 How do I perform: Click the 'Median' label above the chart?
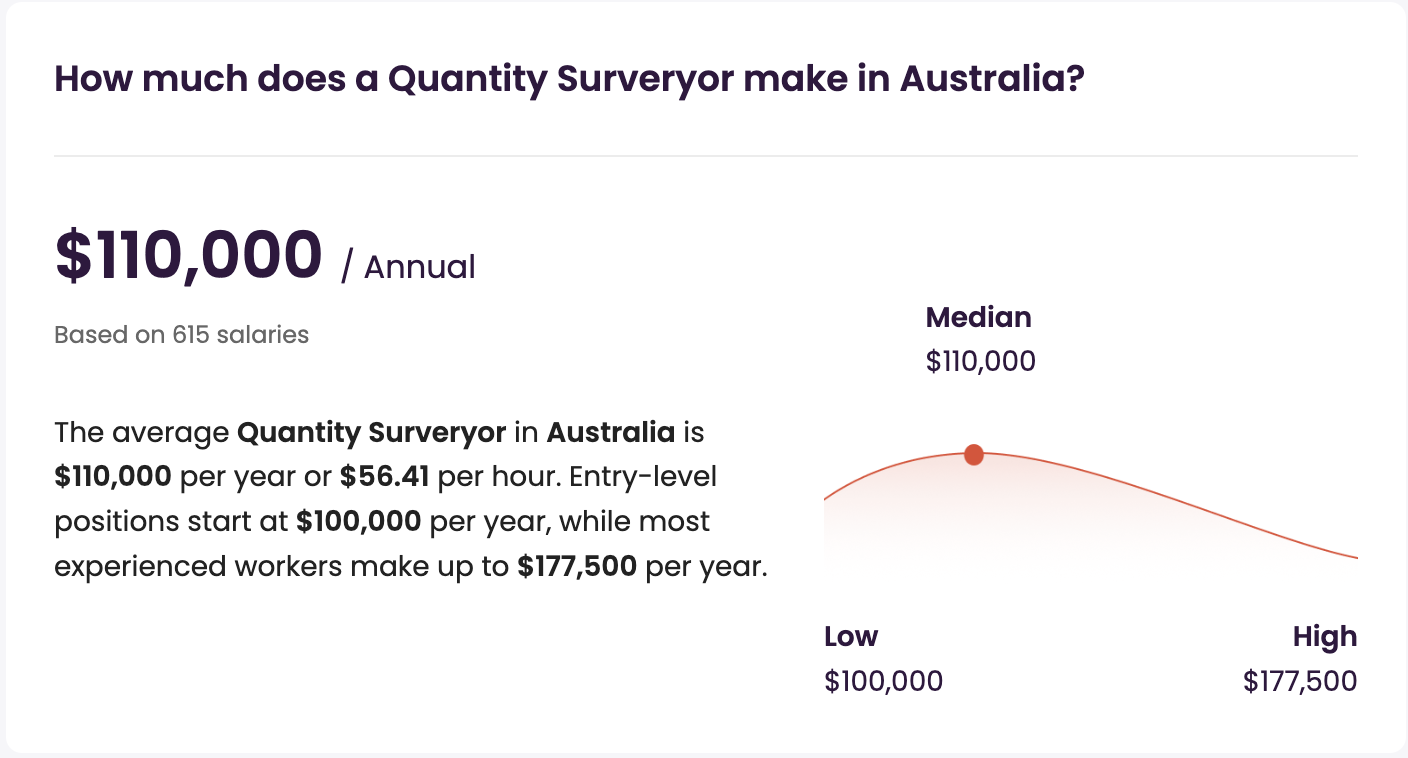coord(978,318)
